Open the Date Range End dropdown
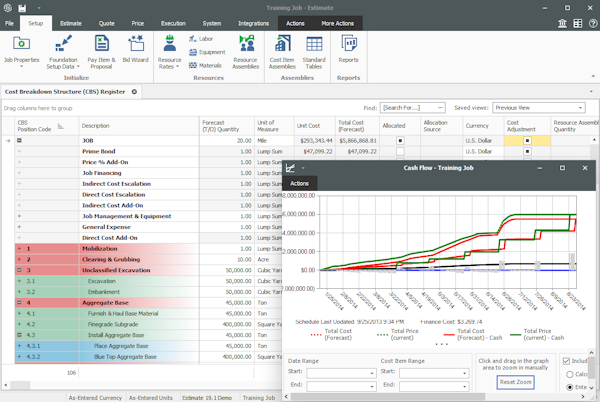The width and height of the screenshot is (600, 402). [372, 387]
